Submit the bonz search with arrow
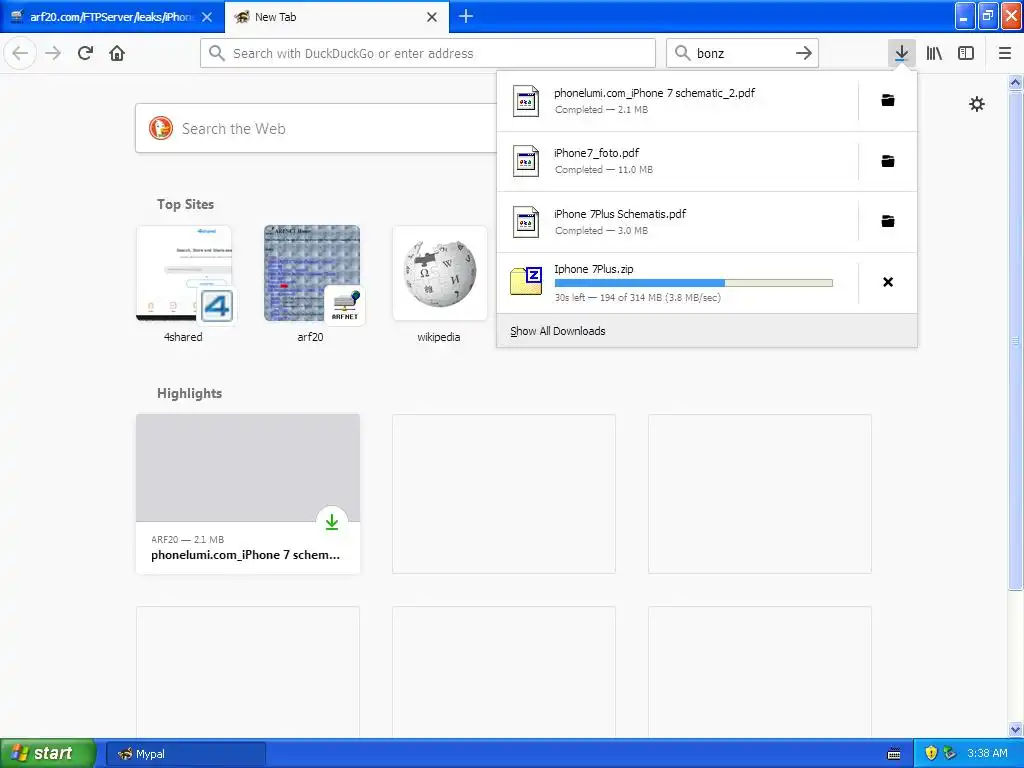Screen dimensions: 1024x768 pyautogui.click(x=804, y=53)
